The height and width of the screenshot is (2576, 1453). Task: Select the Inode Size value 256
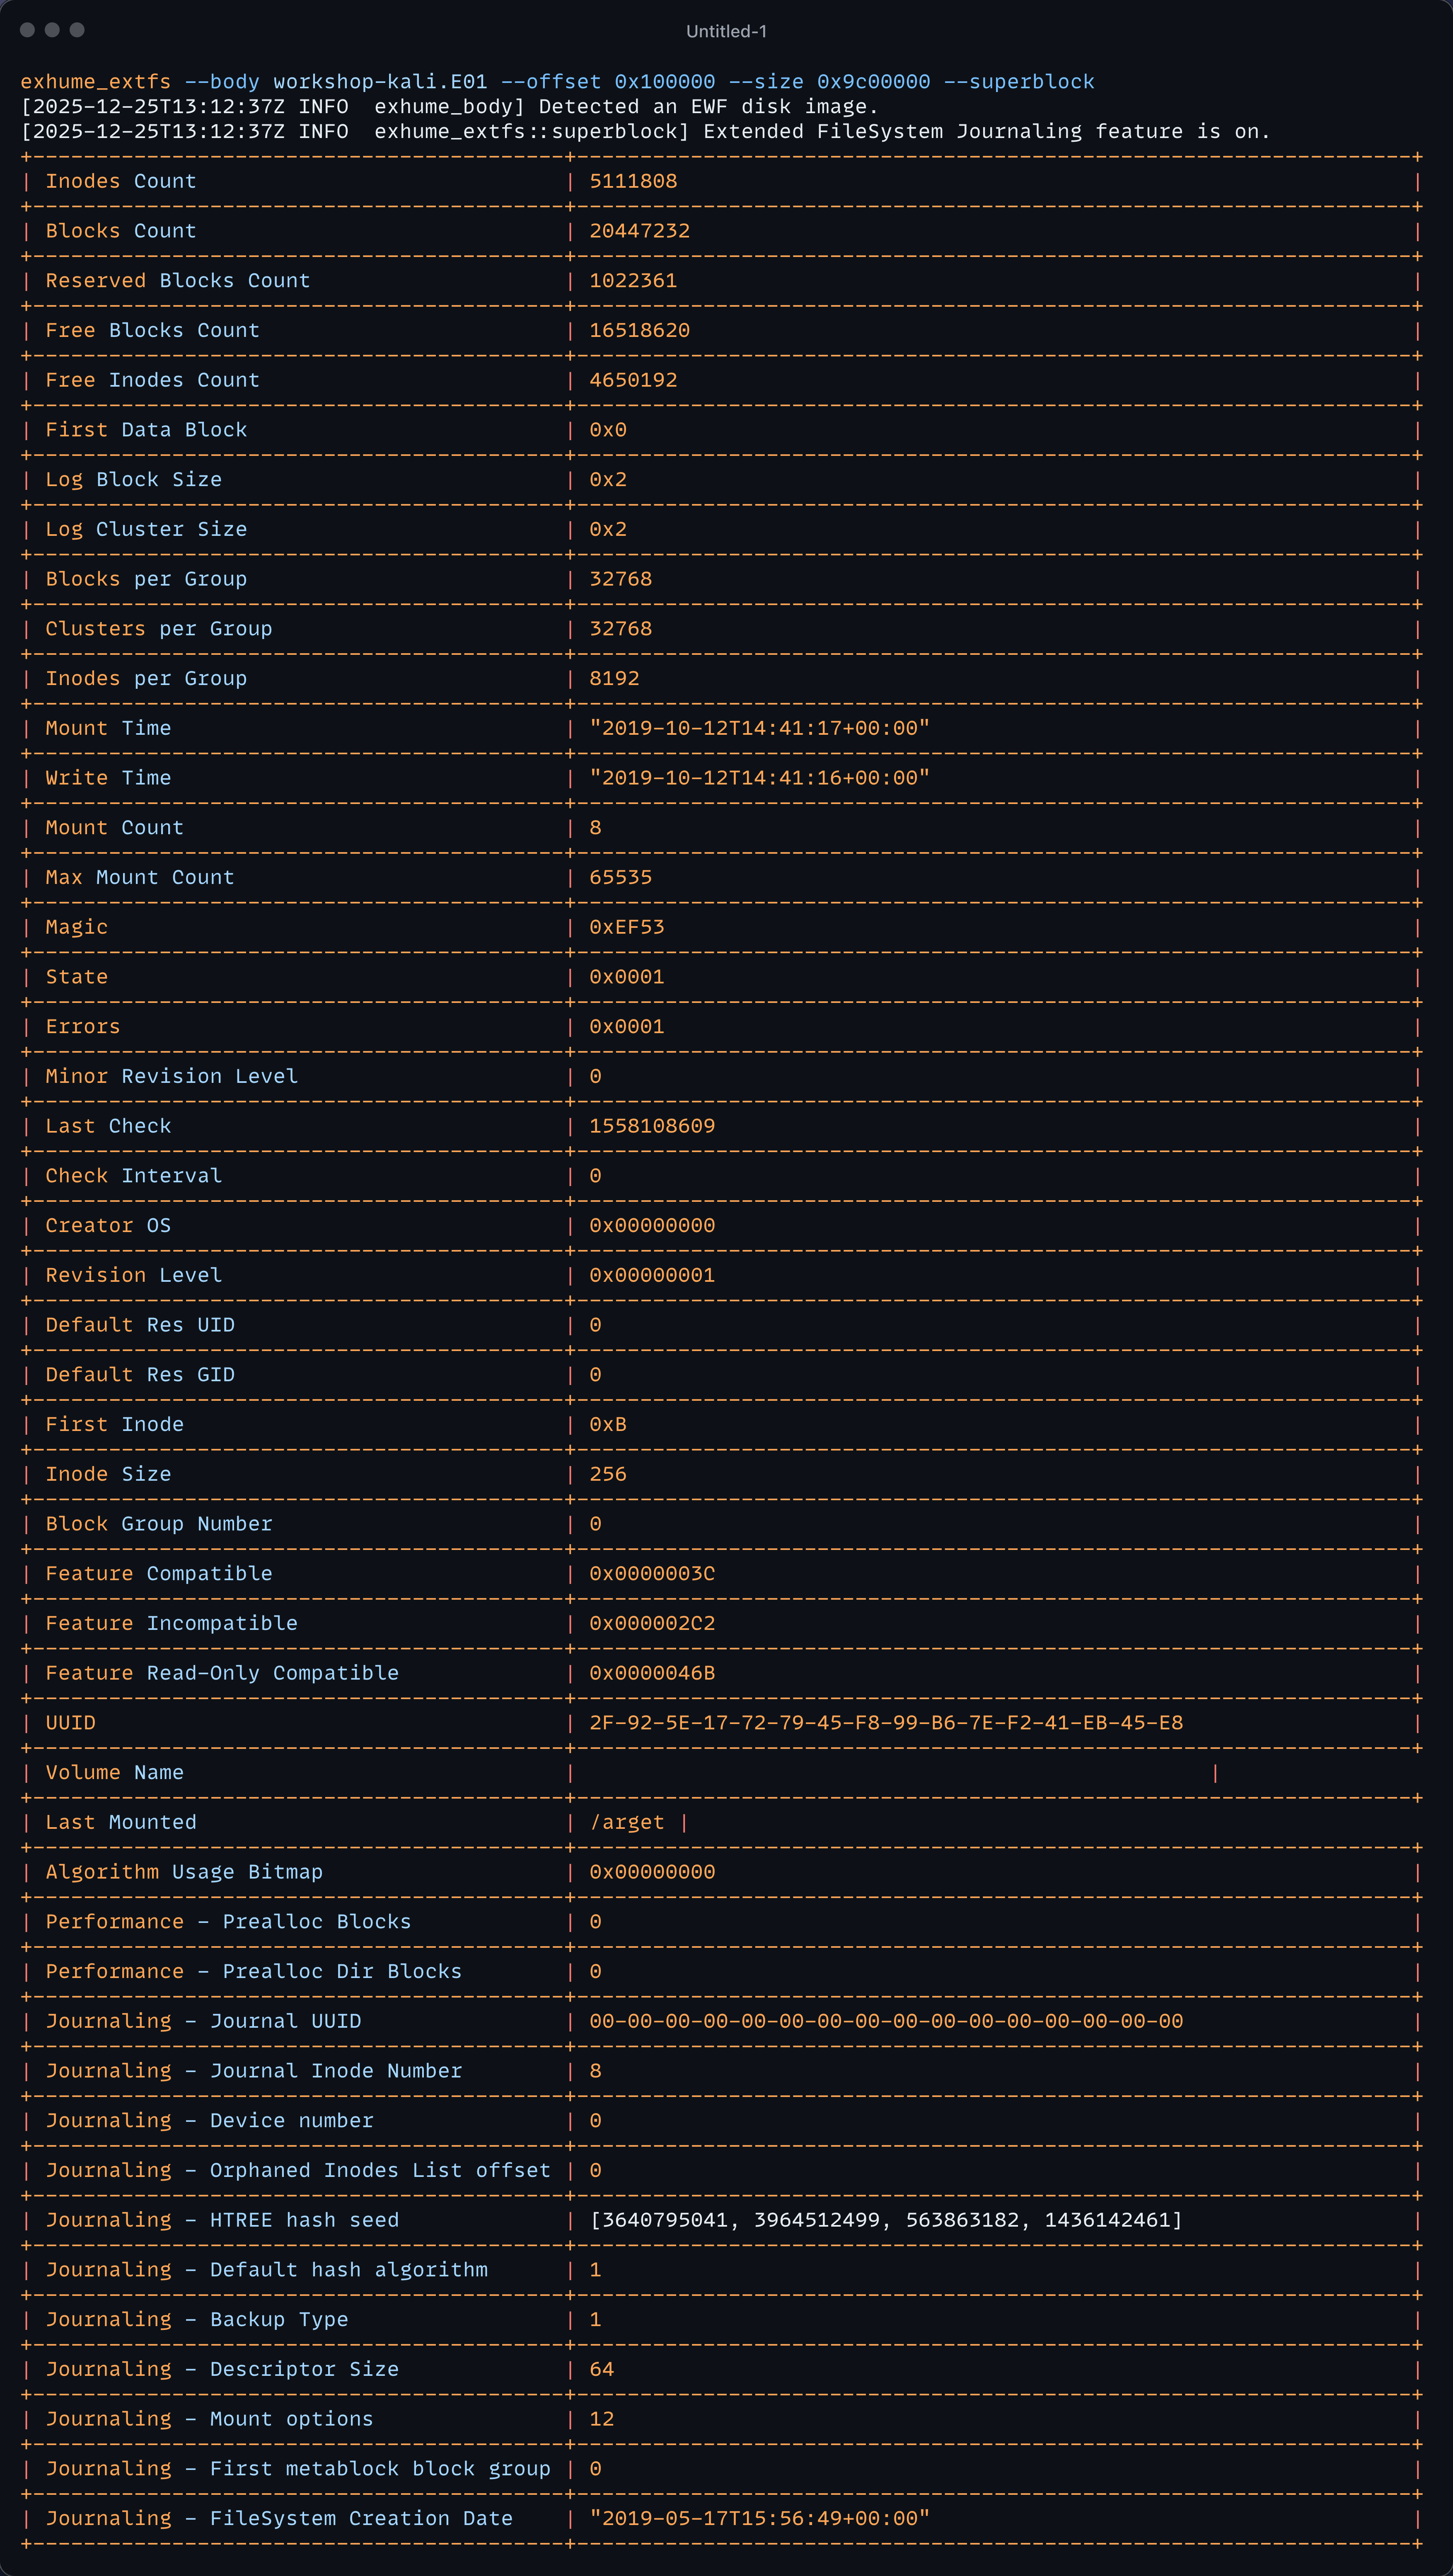click(x=608, y=1473)
